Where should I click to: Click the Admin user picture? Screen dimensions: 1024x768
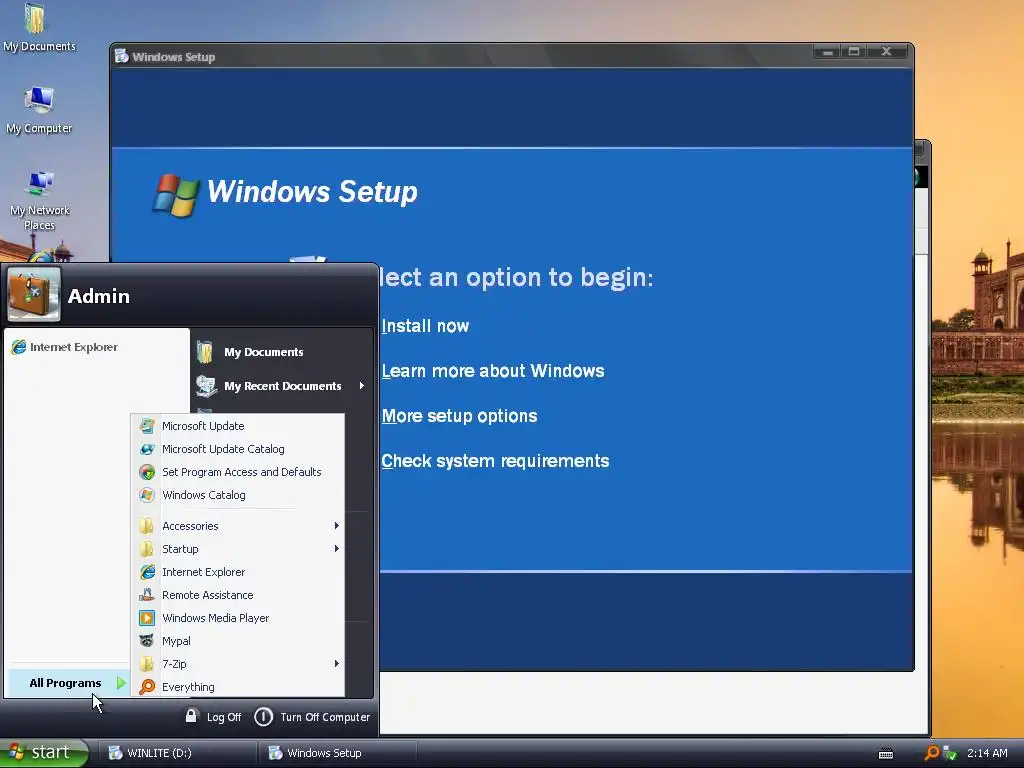[x=34, y=295]
